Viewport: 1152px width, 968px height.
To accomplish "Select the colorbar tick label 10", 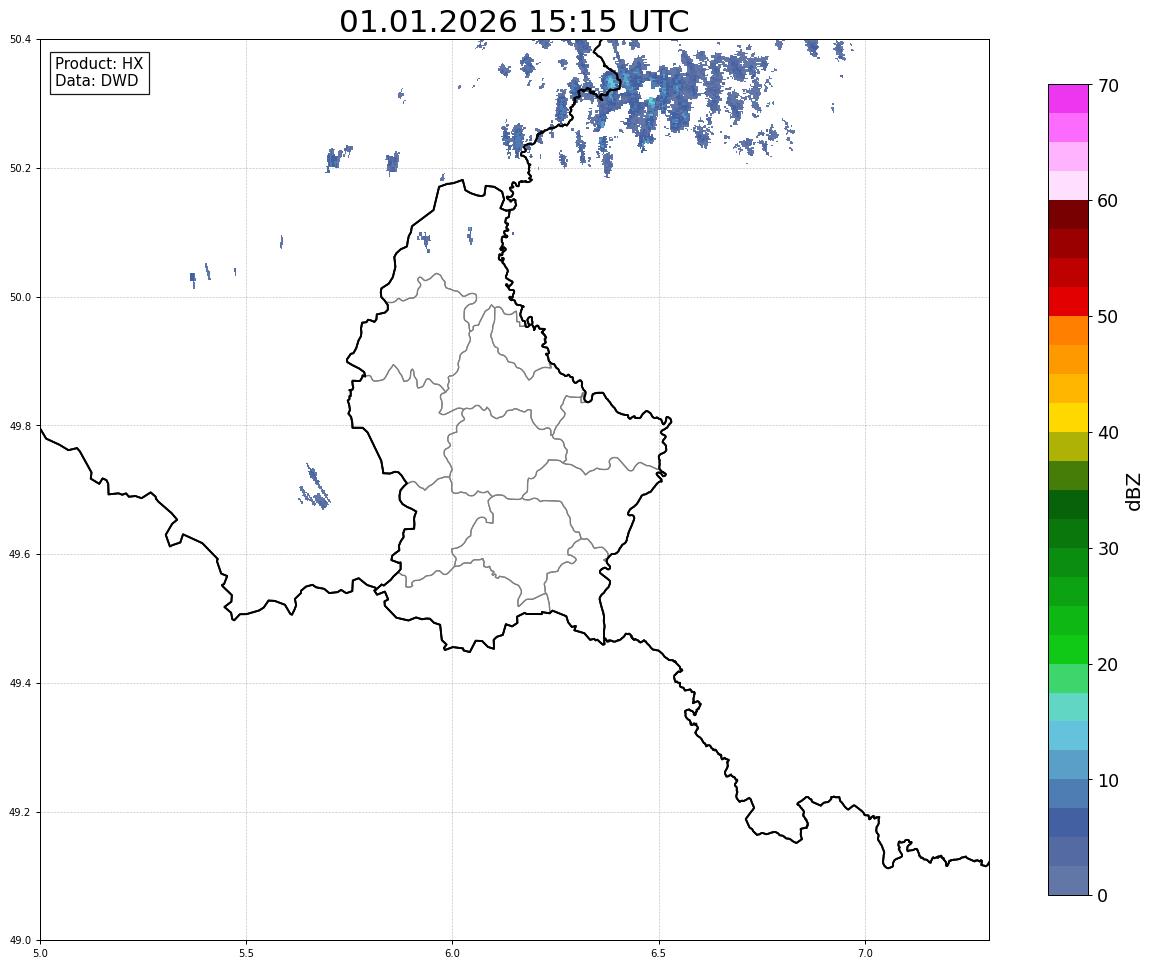I will [1107, 781].
